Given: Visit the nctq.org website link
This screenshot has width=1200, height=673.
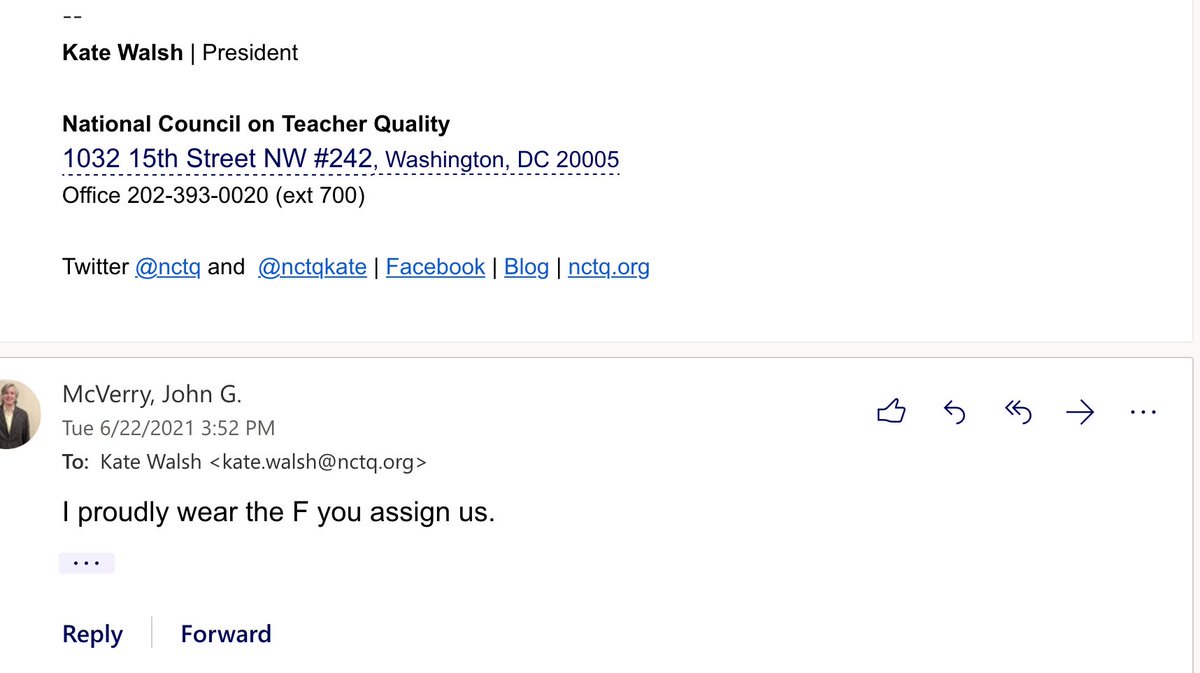Looking at the screenshot, I should pos(608,267).
